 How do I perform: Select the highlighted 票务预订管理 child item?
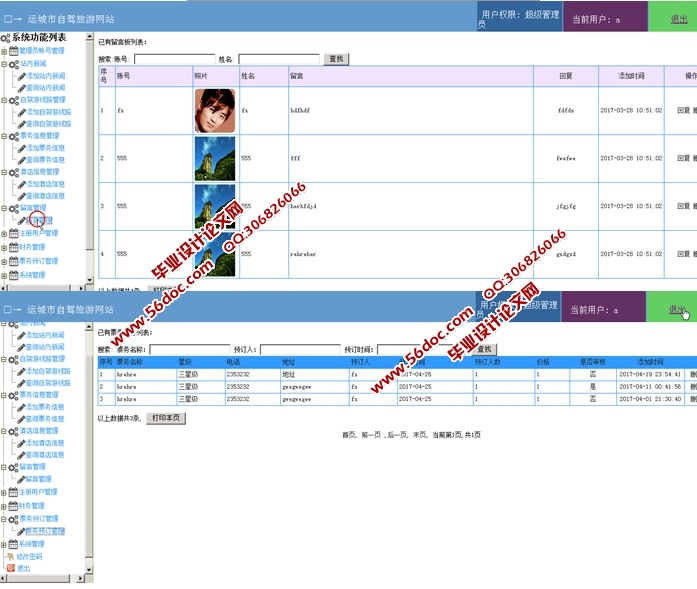pos(45,532)
